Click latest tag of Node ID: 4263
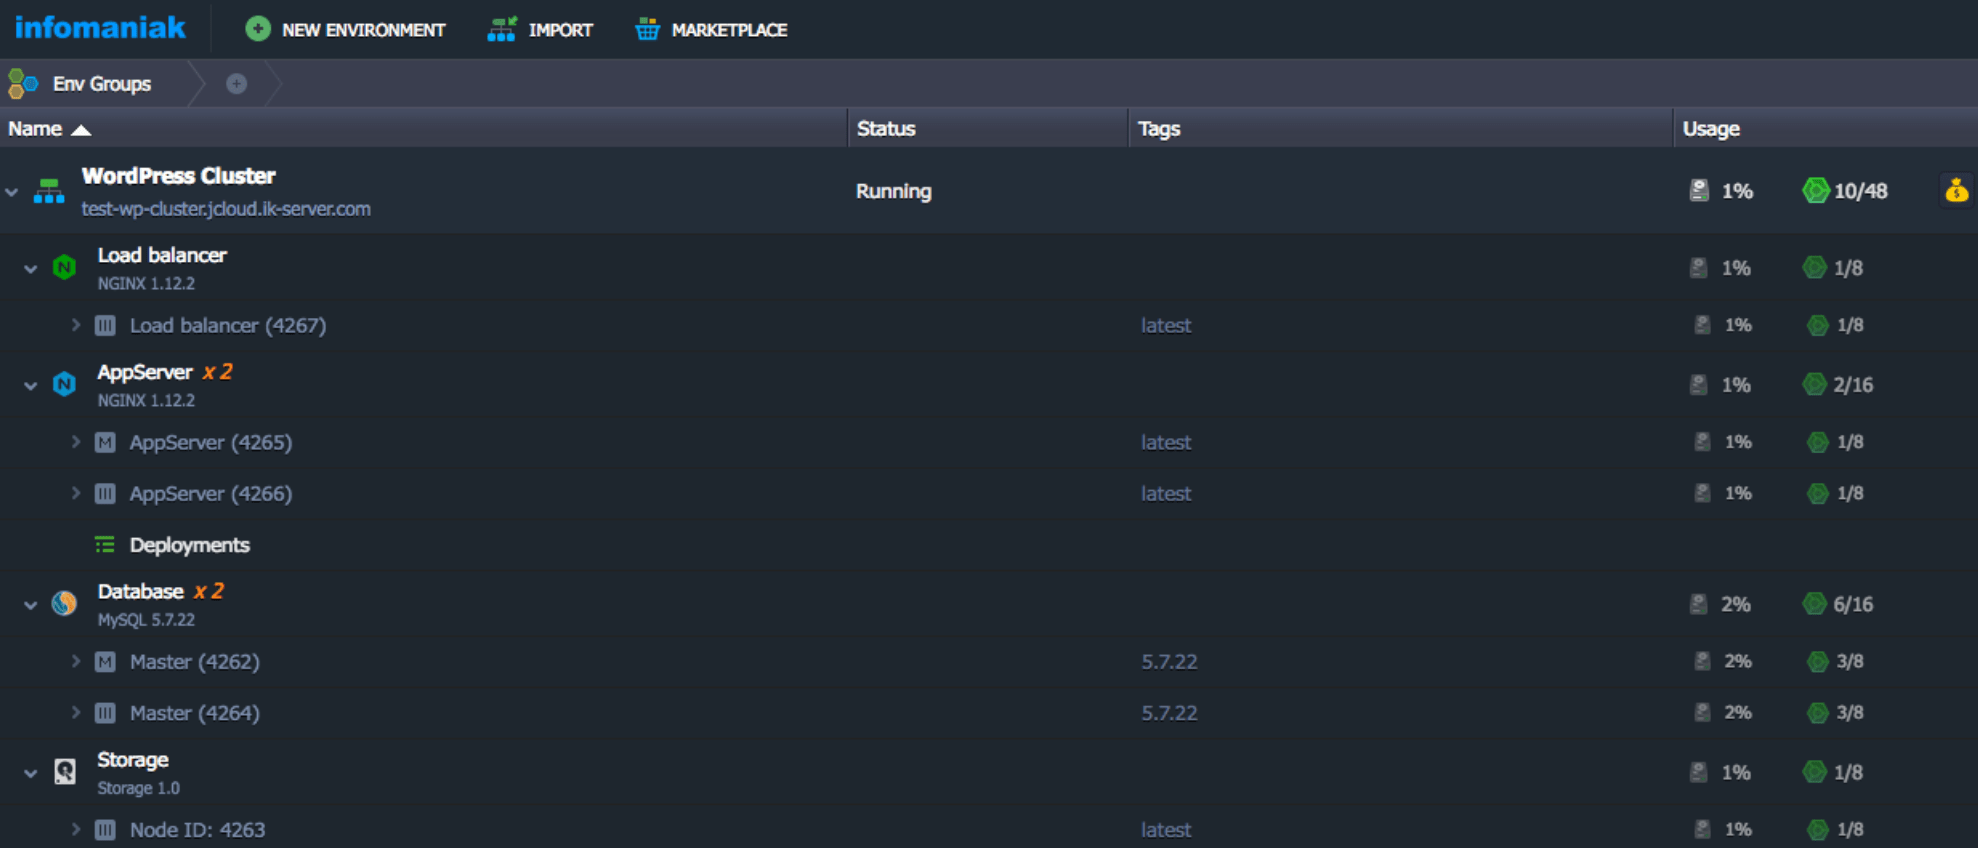This screenshot has height=848, width=1978. coord(1166,830)
